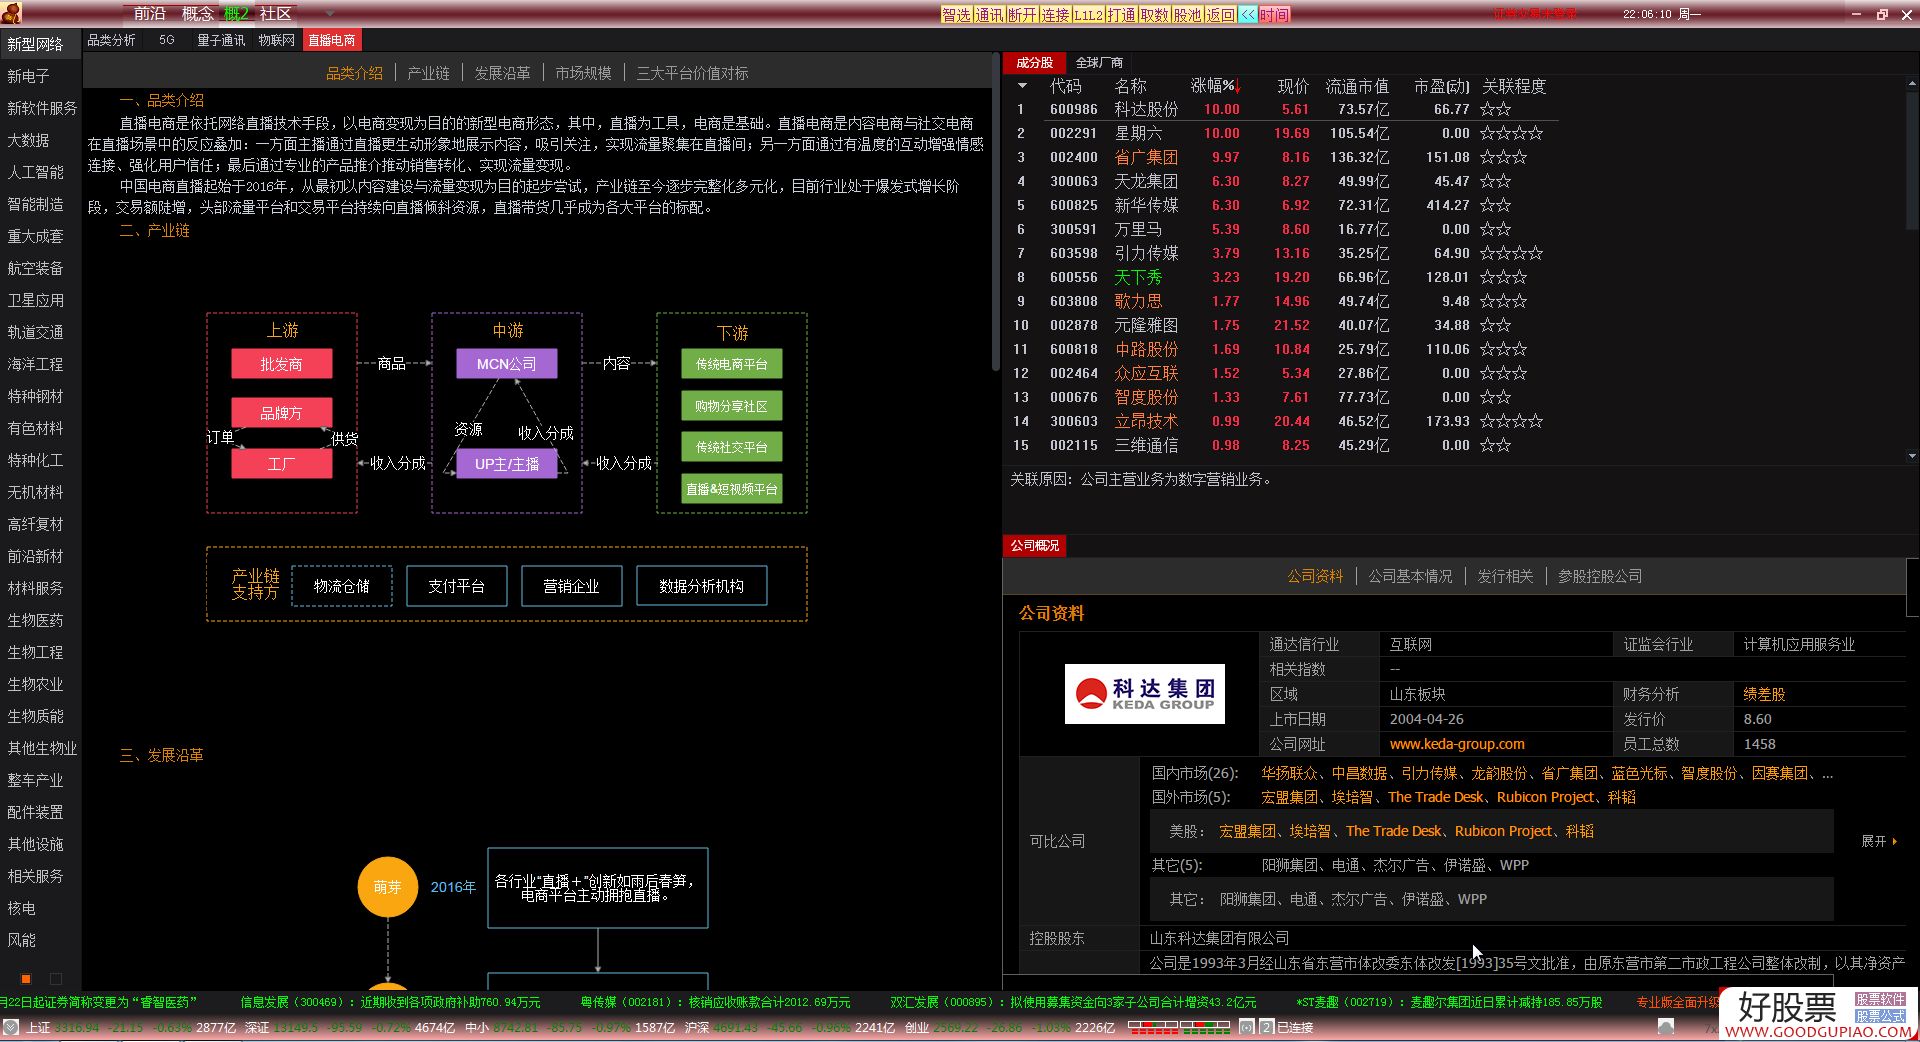Jump to 三大平台价值对标 section
Image resolution: width=1920 pixels, height=1042 pixels.
pos(692,73)
